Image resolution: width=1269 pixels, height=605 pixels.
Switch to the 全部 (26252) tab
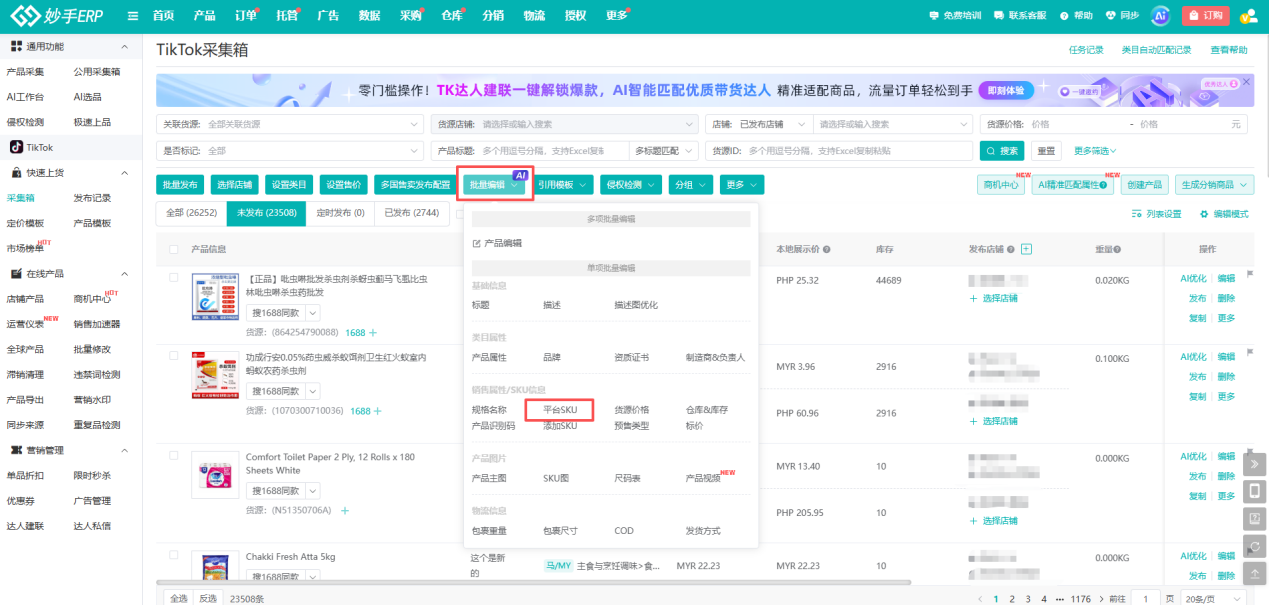[191, 213]
